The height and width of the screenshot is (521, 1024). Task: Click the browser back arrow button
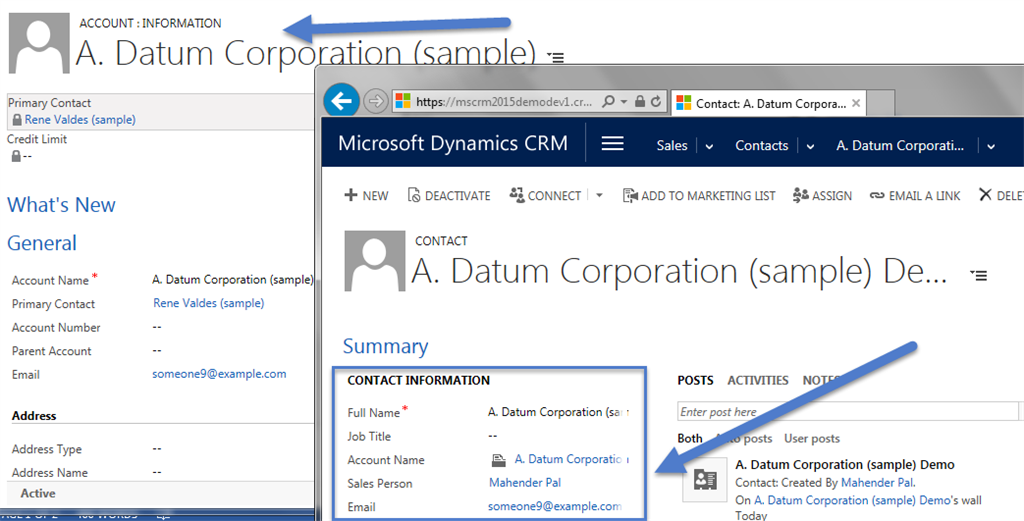[342, 101]
